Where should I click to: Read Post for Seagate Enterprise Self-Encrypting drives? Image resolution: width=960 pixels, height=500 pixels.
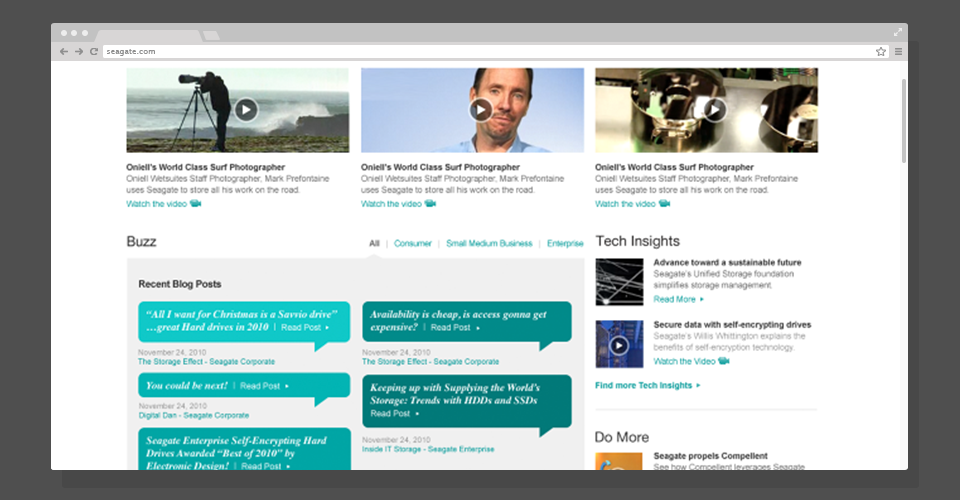265,466
